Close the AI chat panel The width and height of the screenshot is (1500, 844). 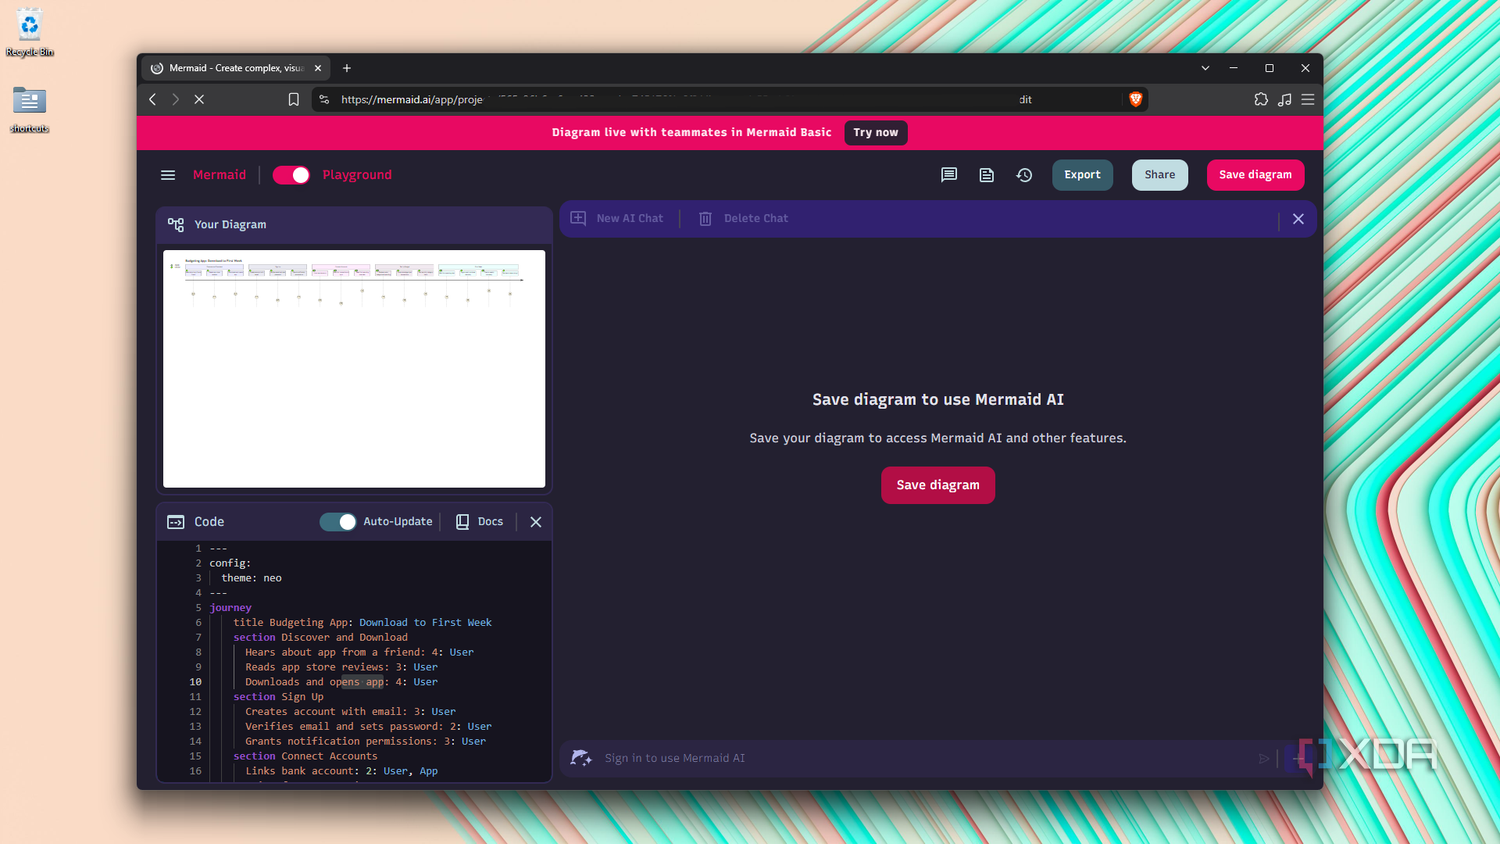pyautogui.click(x=1298, y=219)
